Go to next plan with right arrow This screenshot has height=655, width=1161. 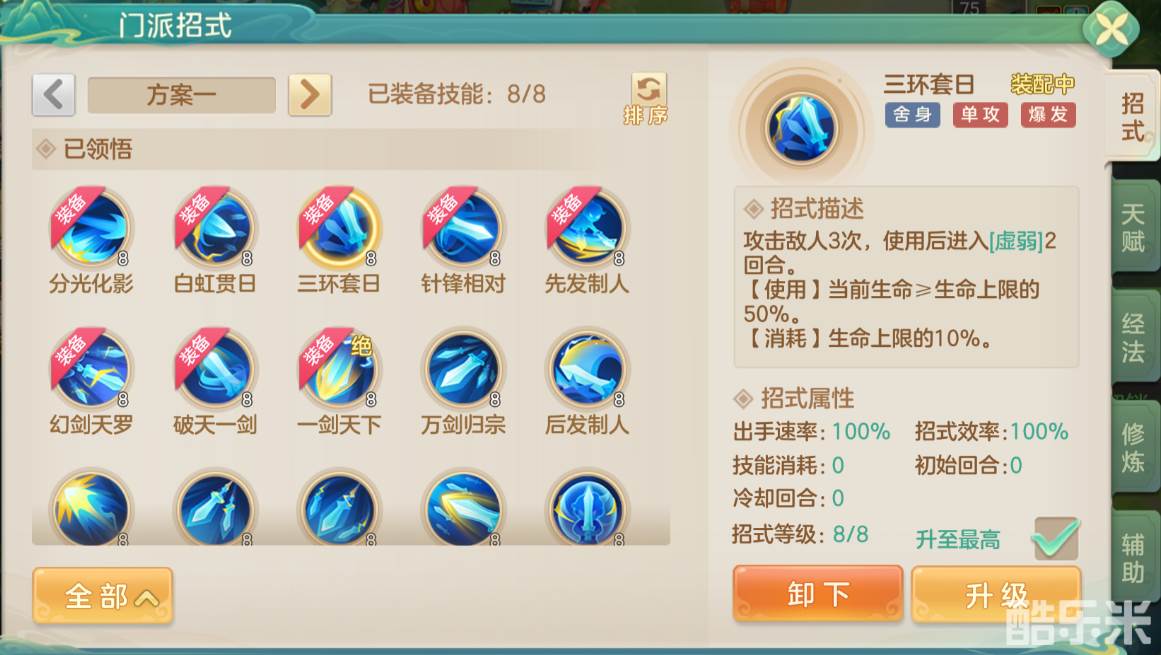[x=310, y=95]
